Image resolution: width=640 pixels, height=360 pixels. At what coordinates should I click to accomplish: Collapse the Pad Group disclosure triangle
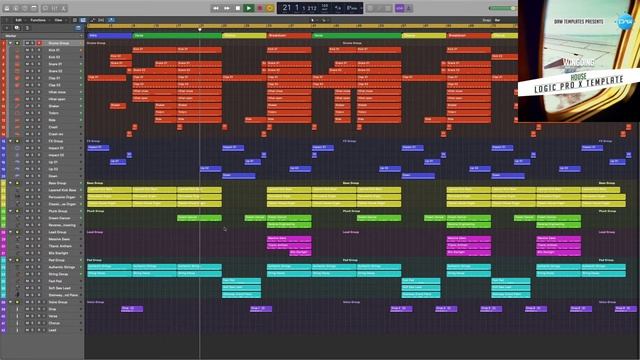tap(10, 260)
